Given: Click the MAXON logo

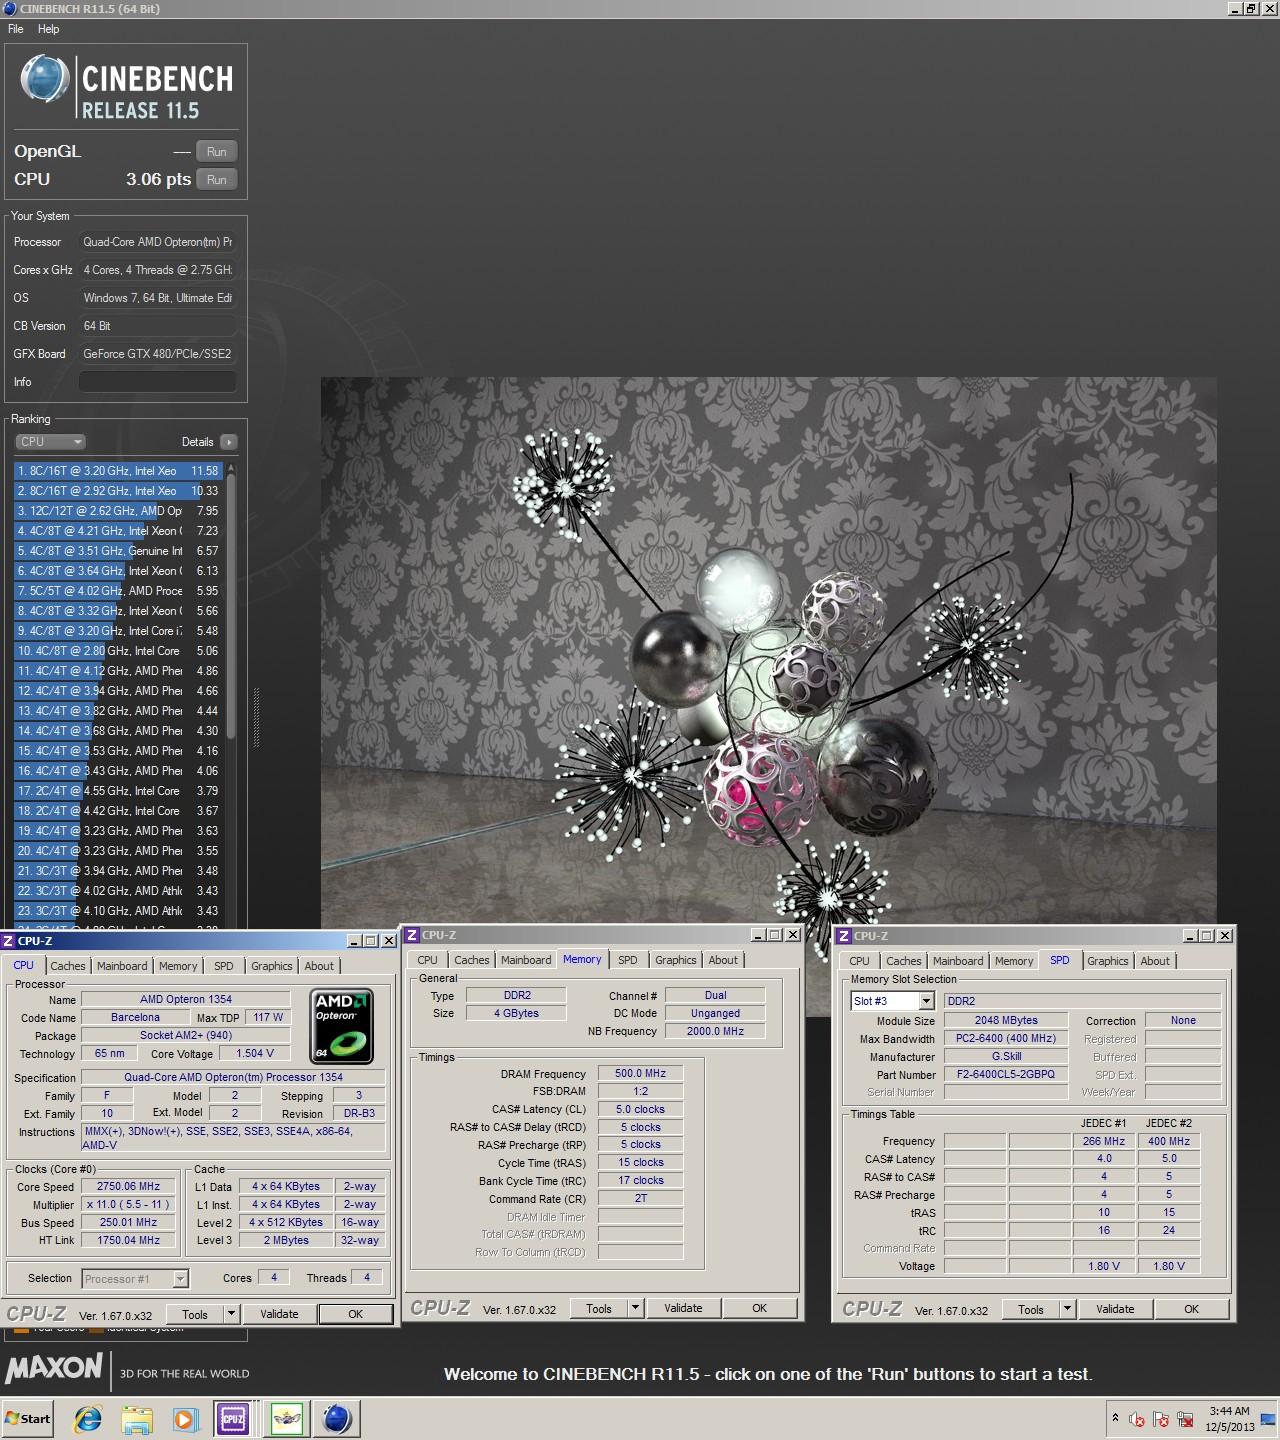Looking at the screenshot, I should [x=54, y=1369].
